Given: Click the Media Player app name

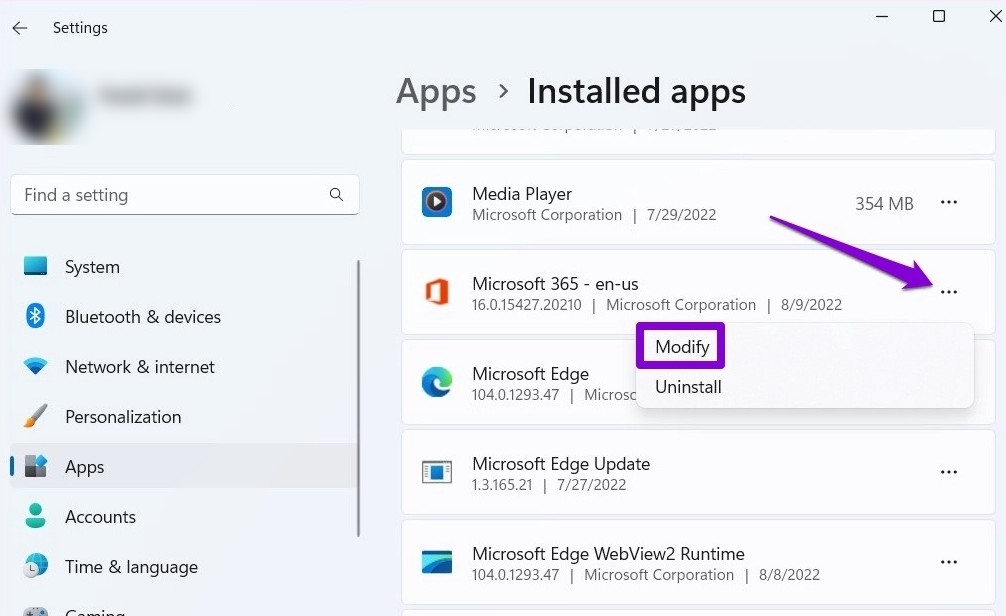Looking at the screenshot, I should (522, 194).
